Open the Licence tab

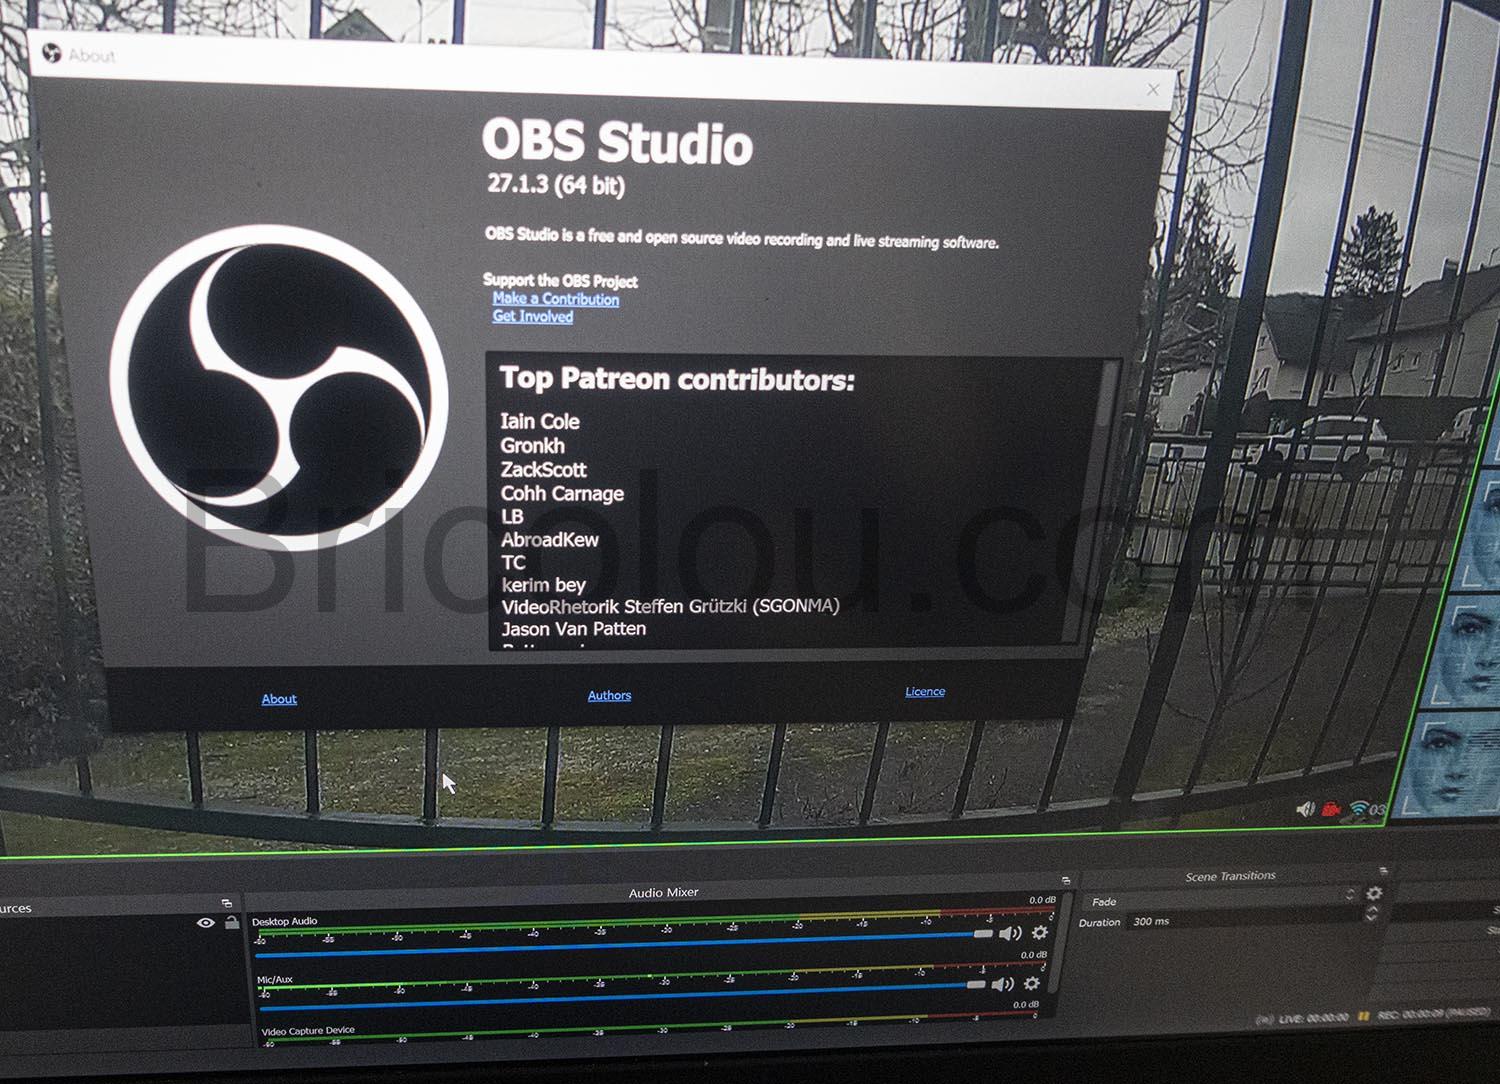pos(925,692)
